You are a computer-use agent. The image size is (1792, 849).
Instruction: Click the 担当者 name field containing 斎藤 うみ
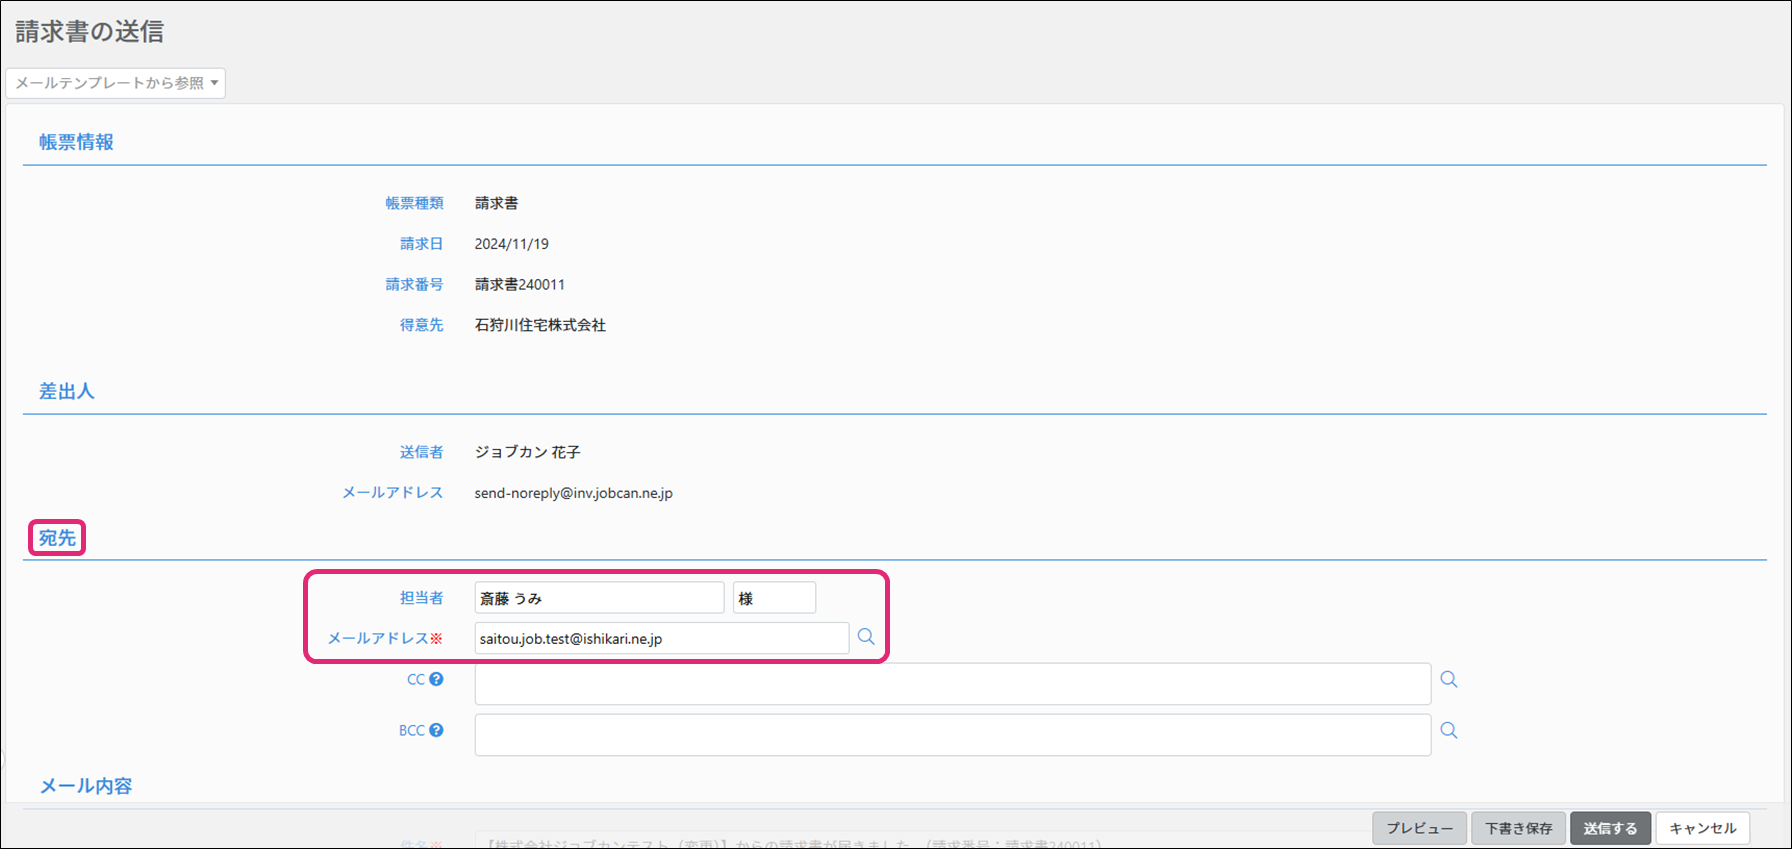(x=598, y=598)
